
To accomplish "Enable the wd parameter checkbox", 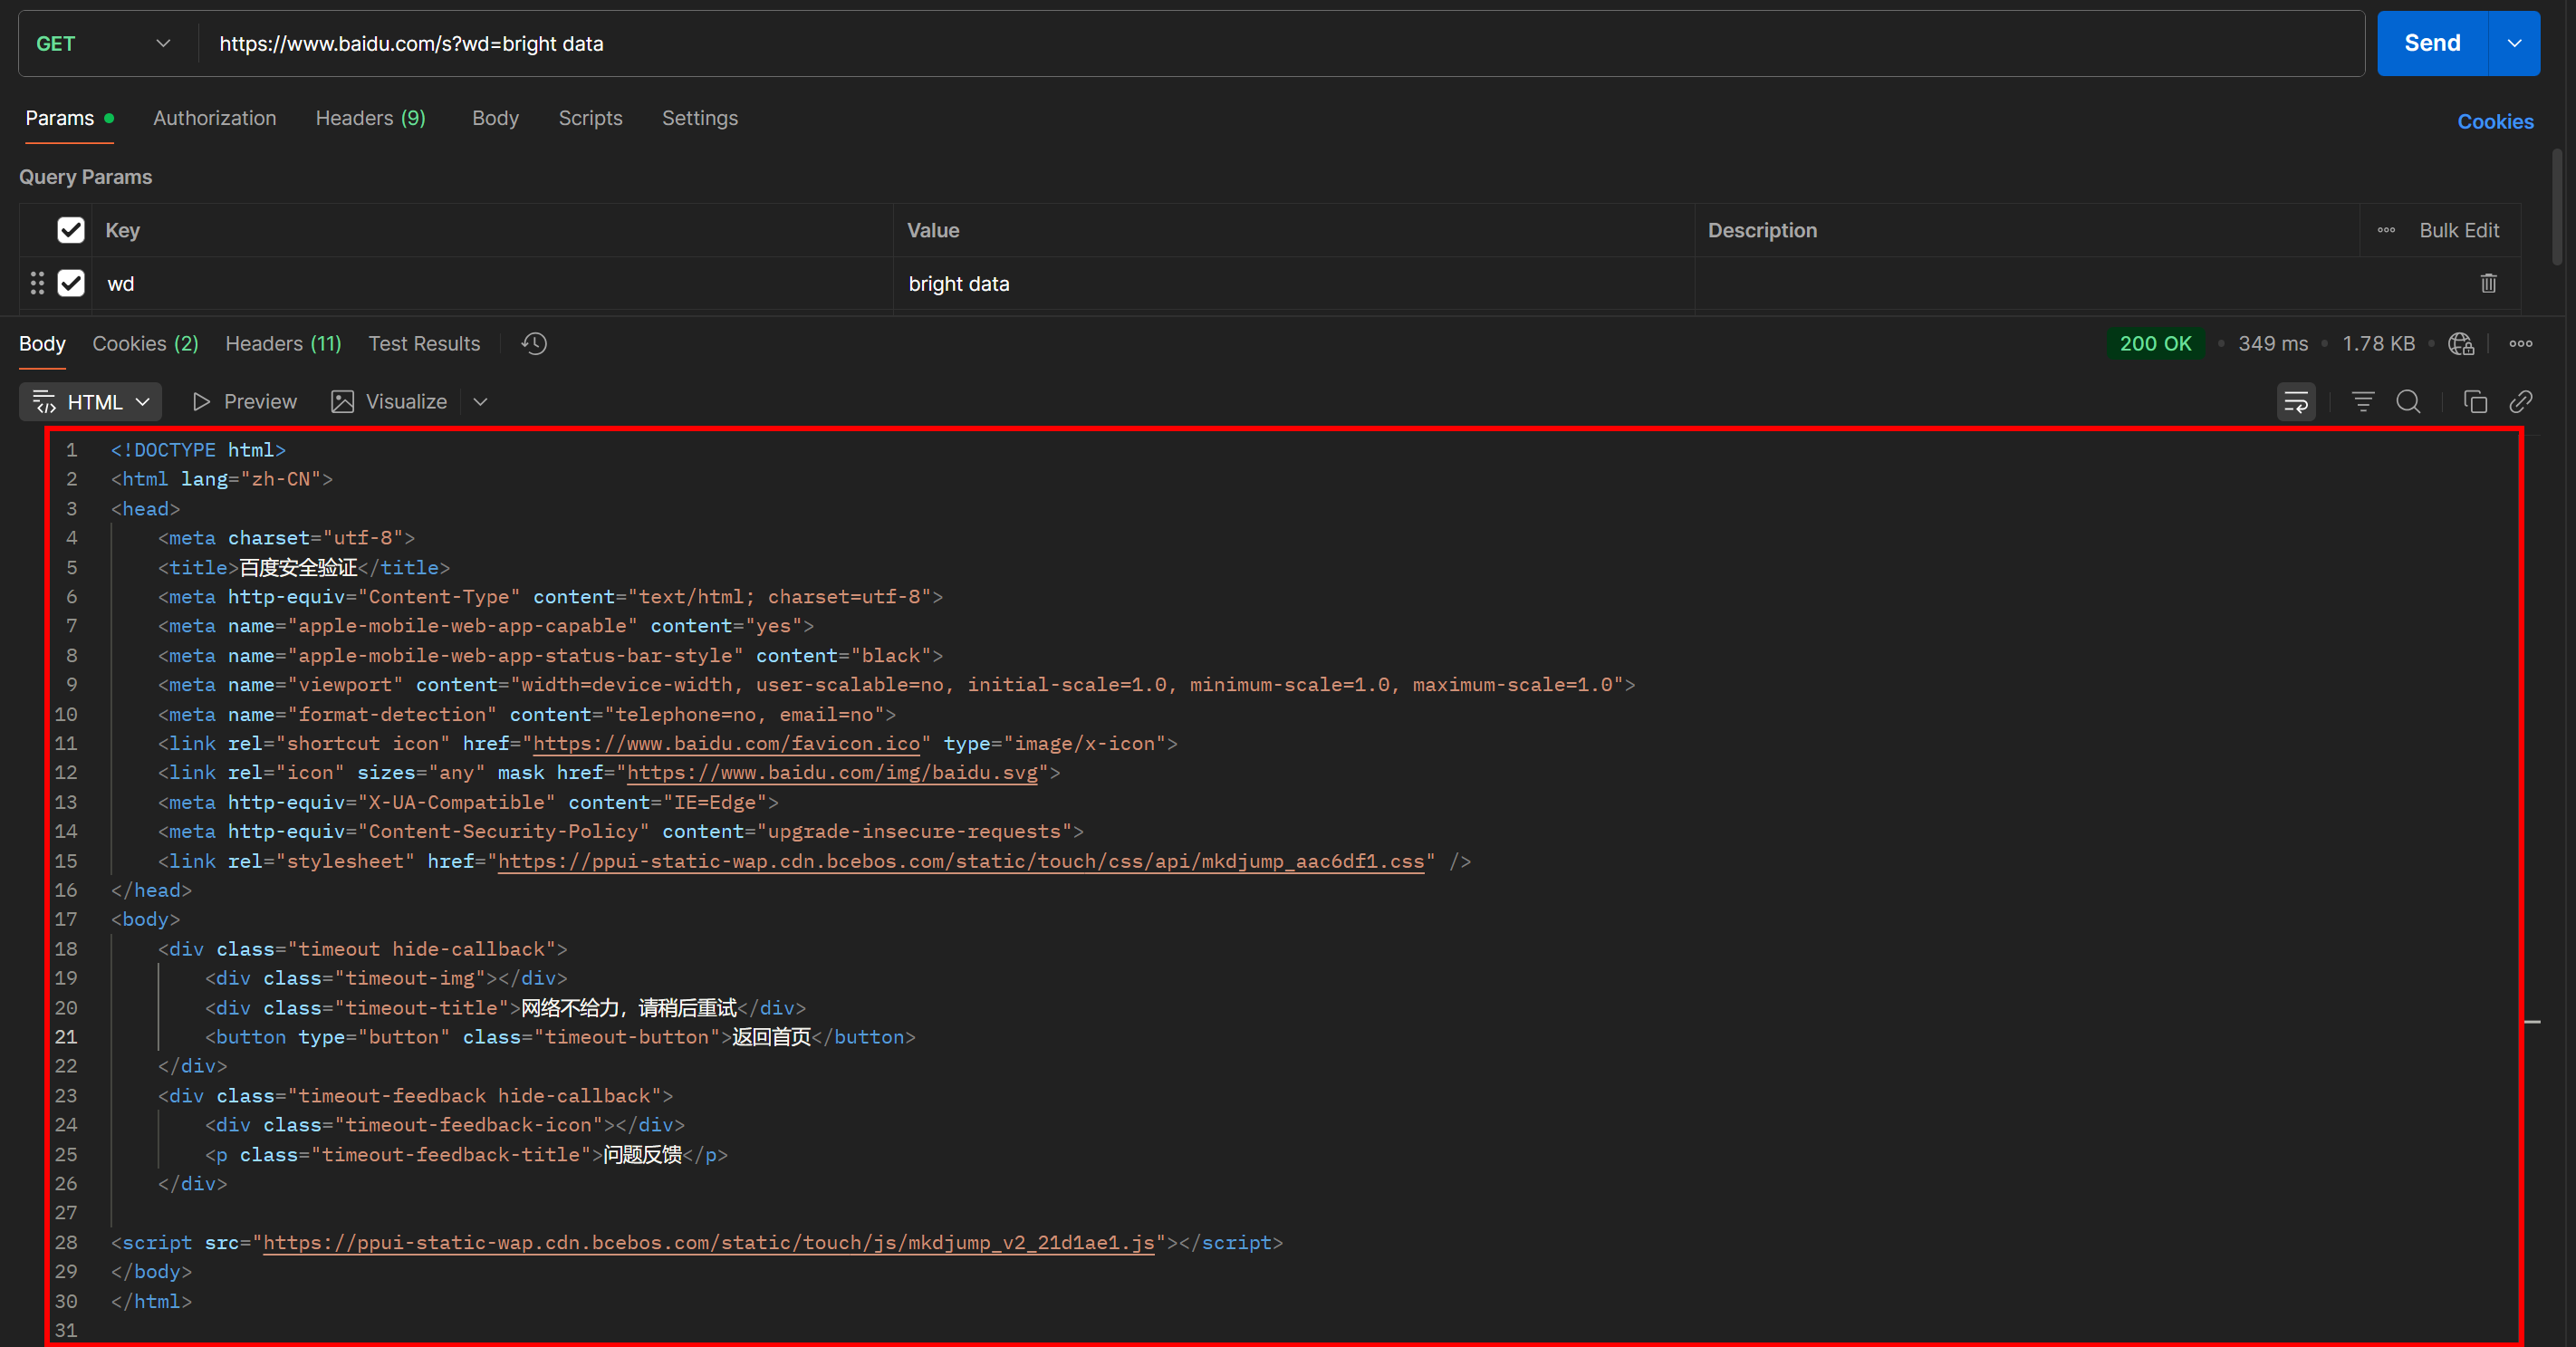I will [71, 283].
